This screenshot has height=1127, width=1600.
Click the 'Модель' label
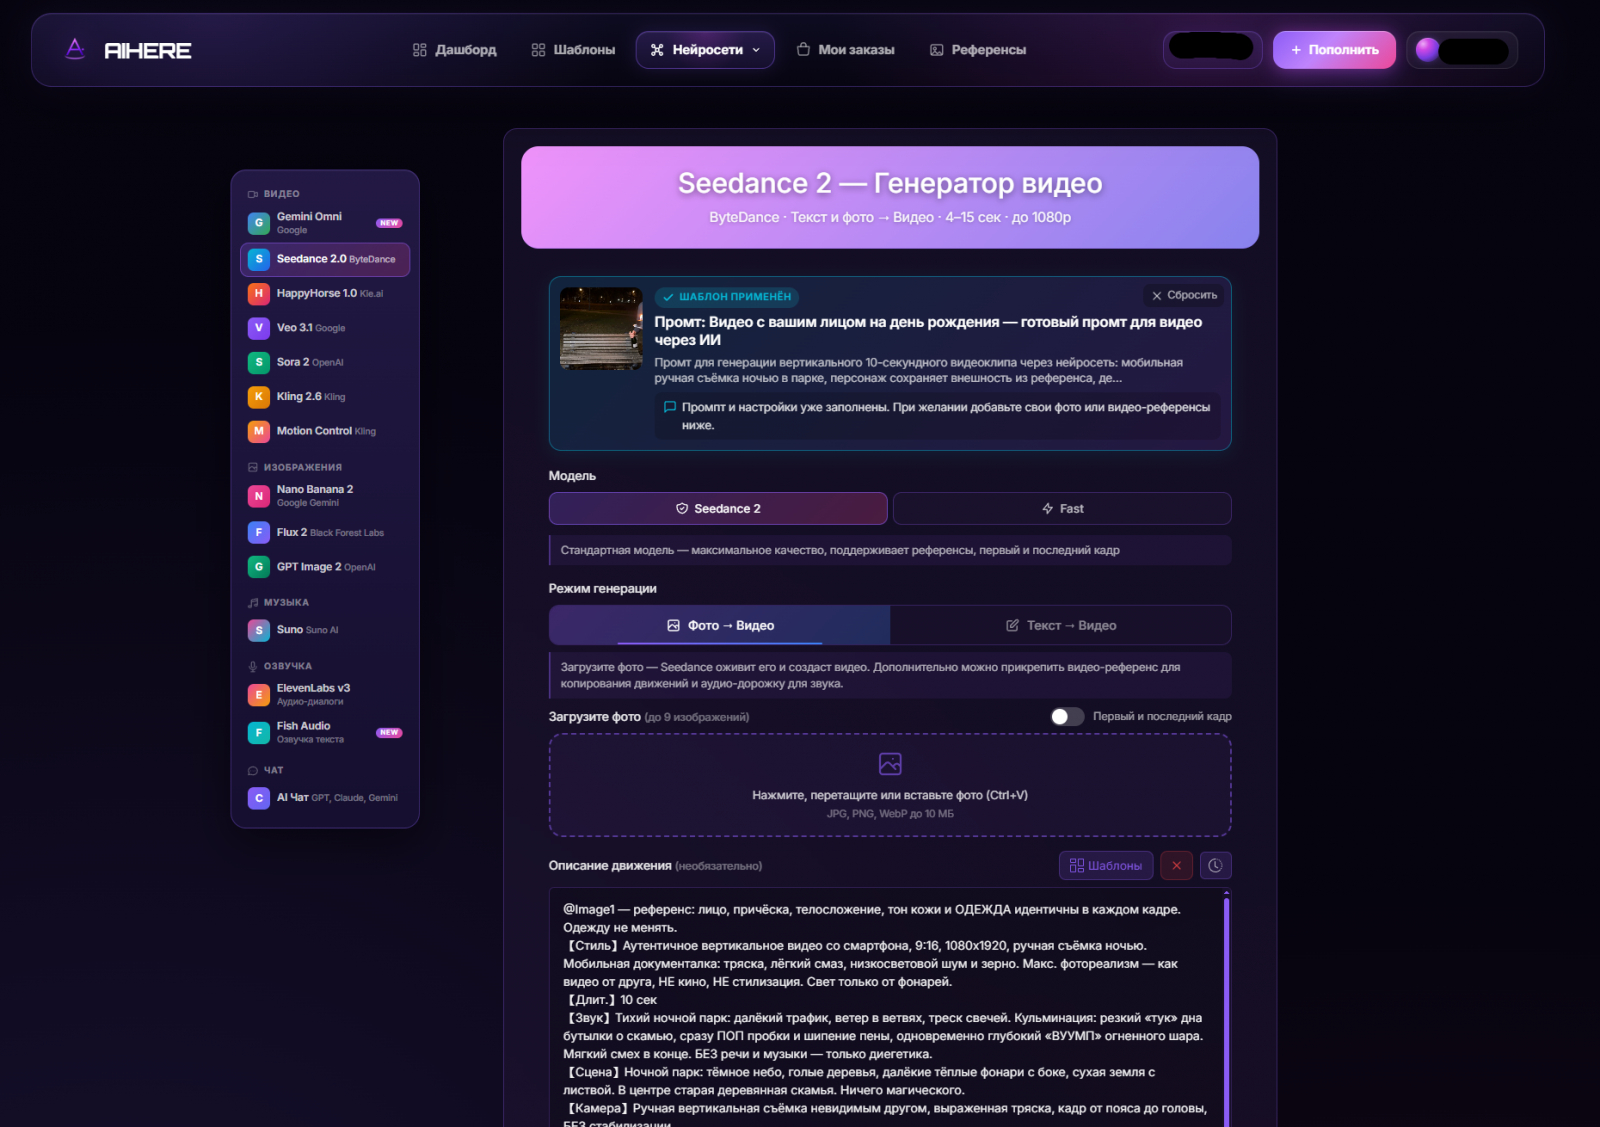pyautogui.click(x=572, y=476)
